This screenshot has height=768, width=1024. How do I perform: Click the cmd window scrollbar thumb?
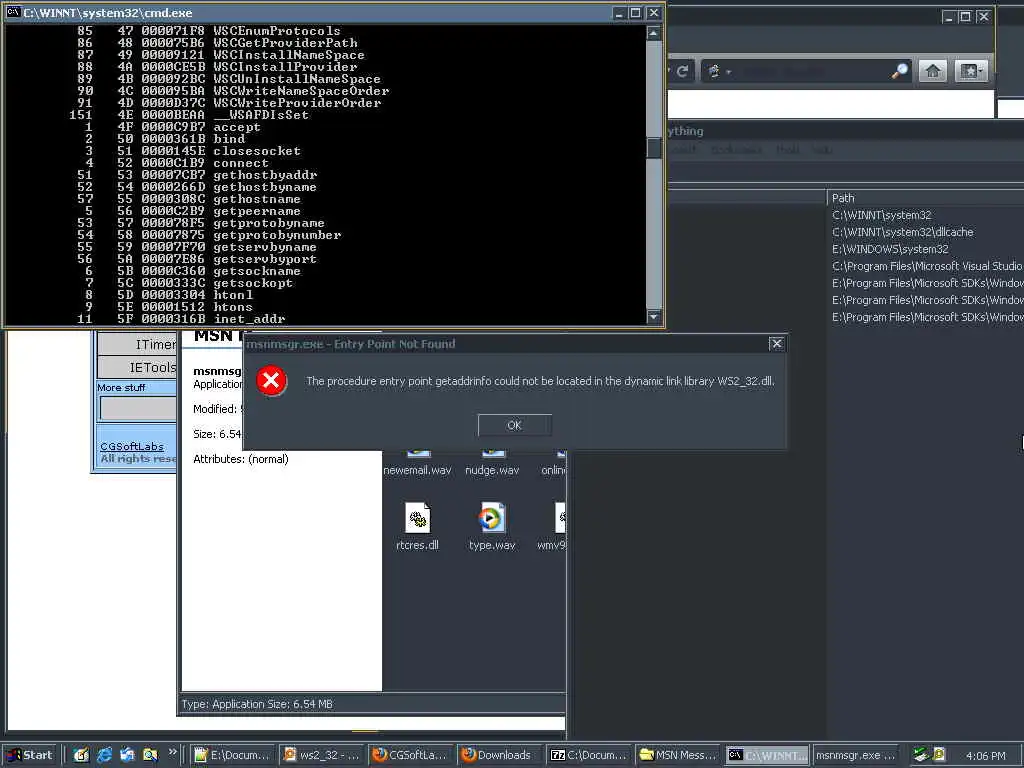pyautogui.click(x=654, y=148)
